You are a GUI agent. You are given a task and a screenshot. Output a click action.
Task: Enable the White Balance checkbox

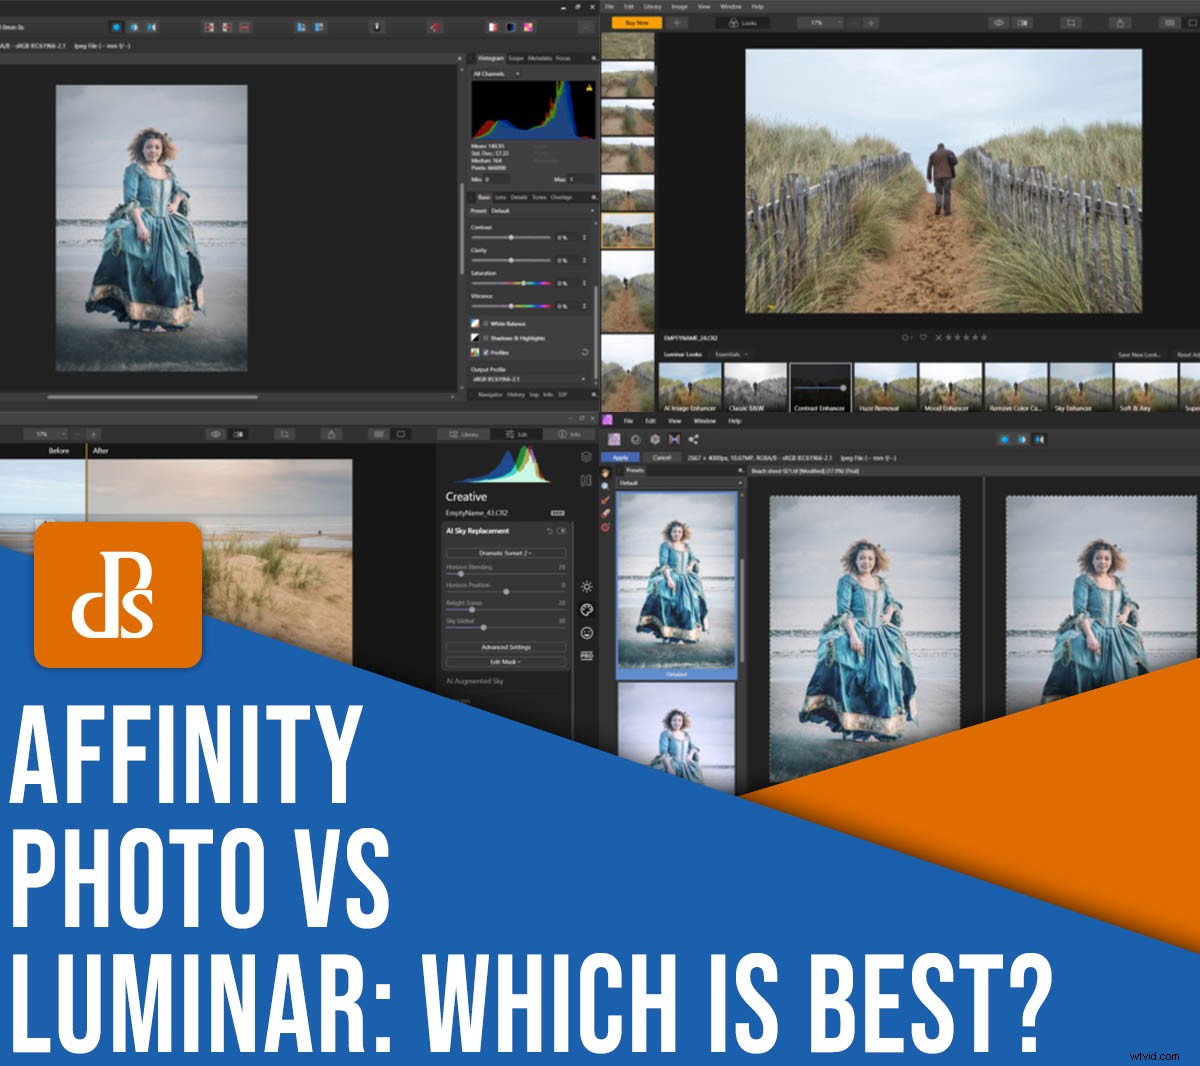click(x=486, y=324)
